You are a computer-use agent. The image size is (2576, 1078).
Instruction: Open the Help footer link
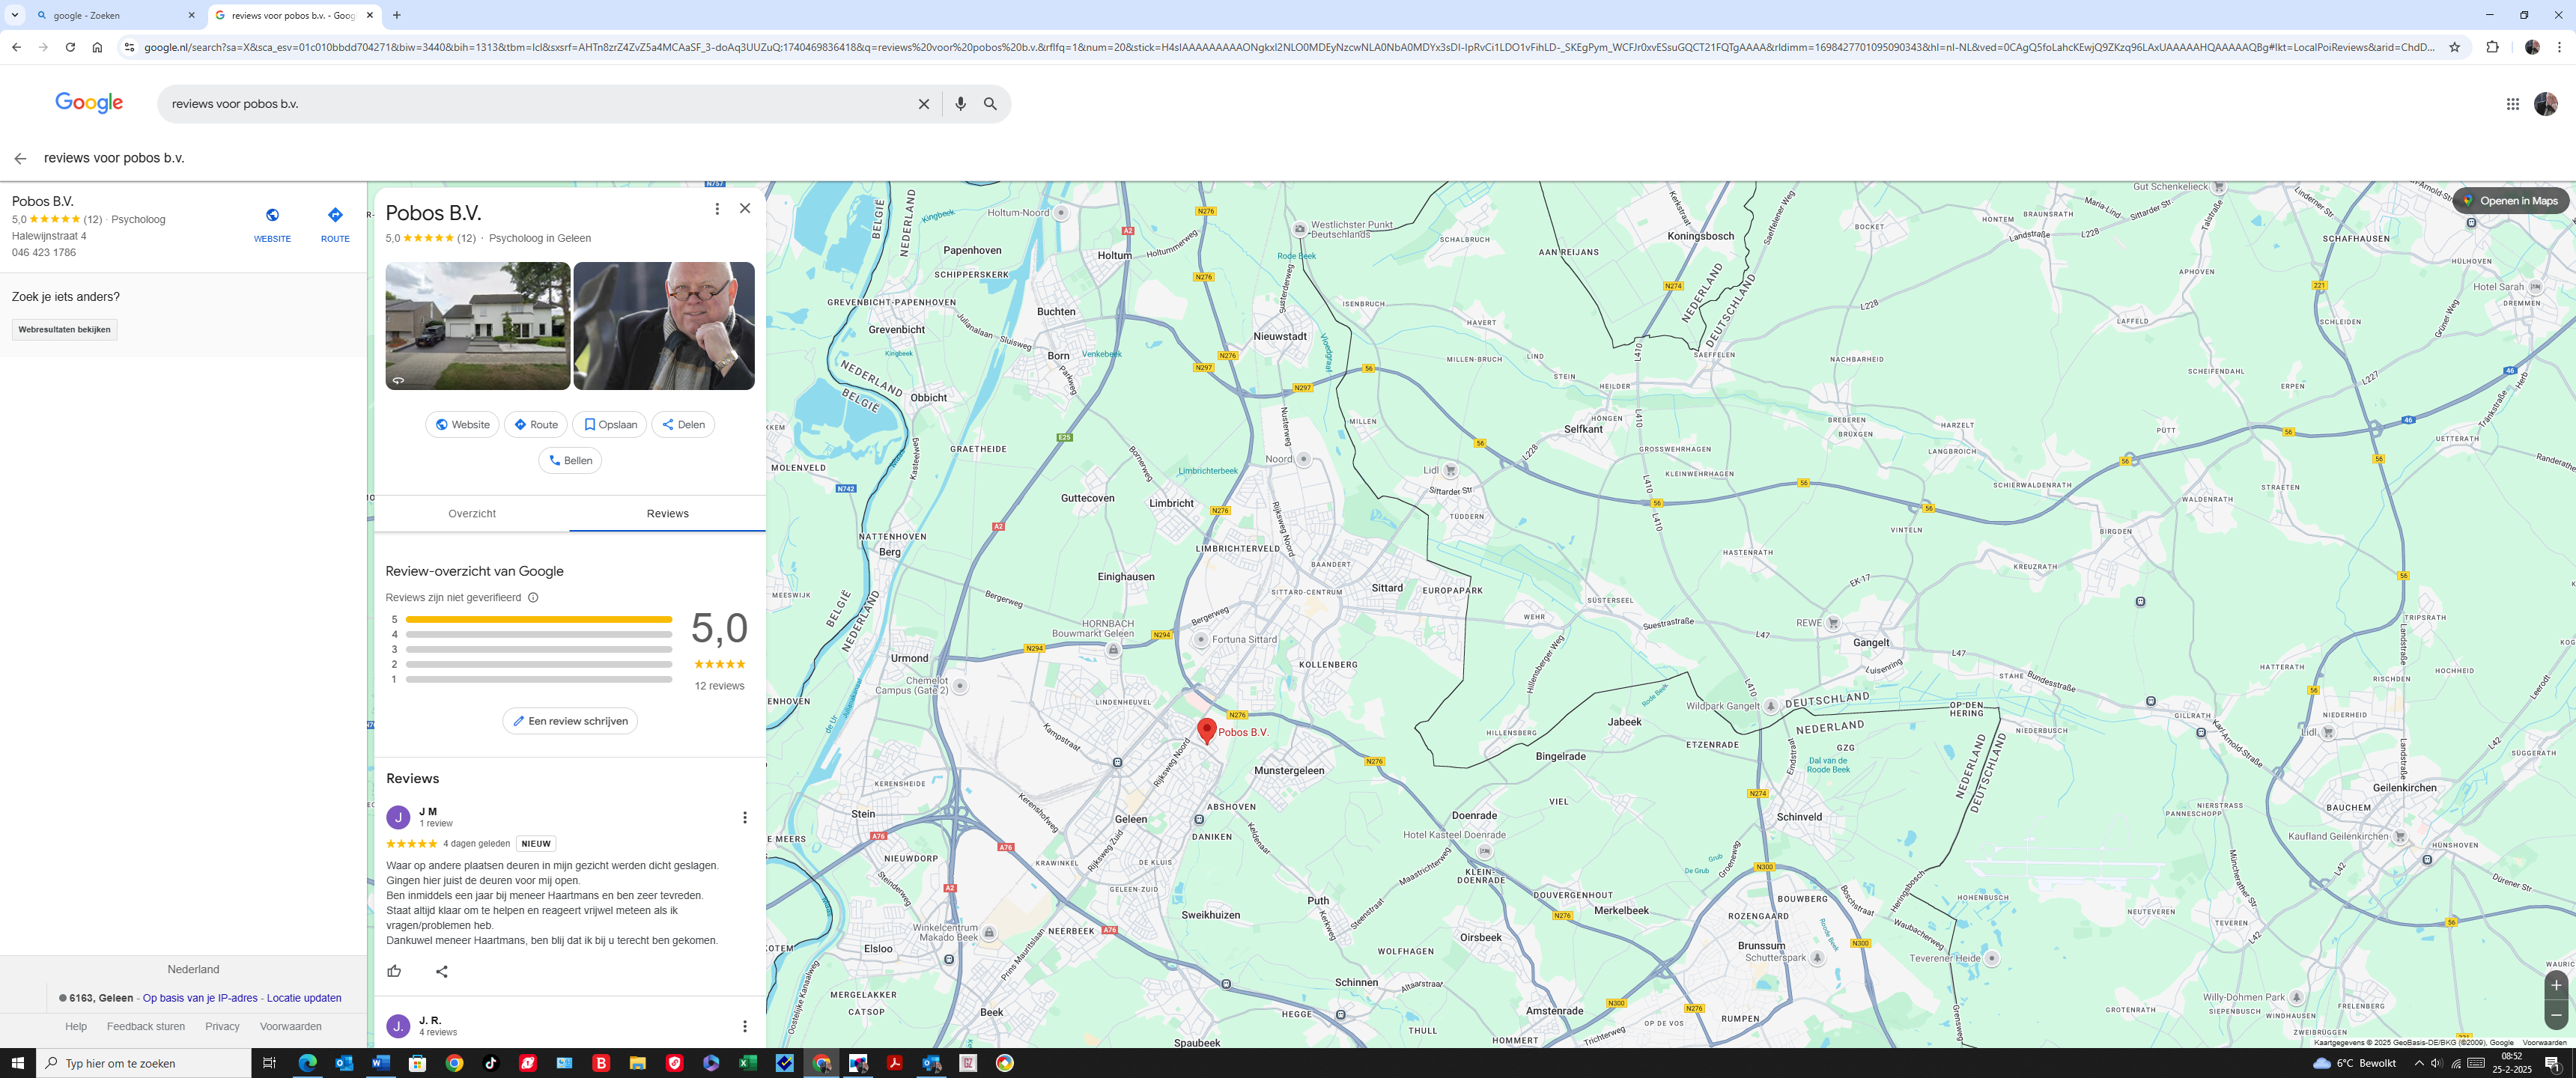(x=76, y=1027)
